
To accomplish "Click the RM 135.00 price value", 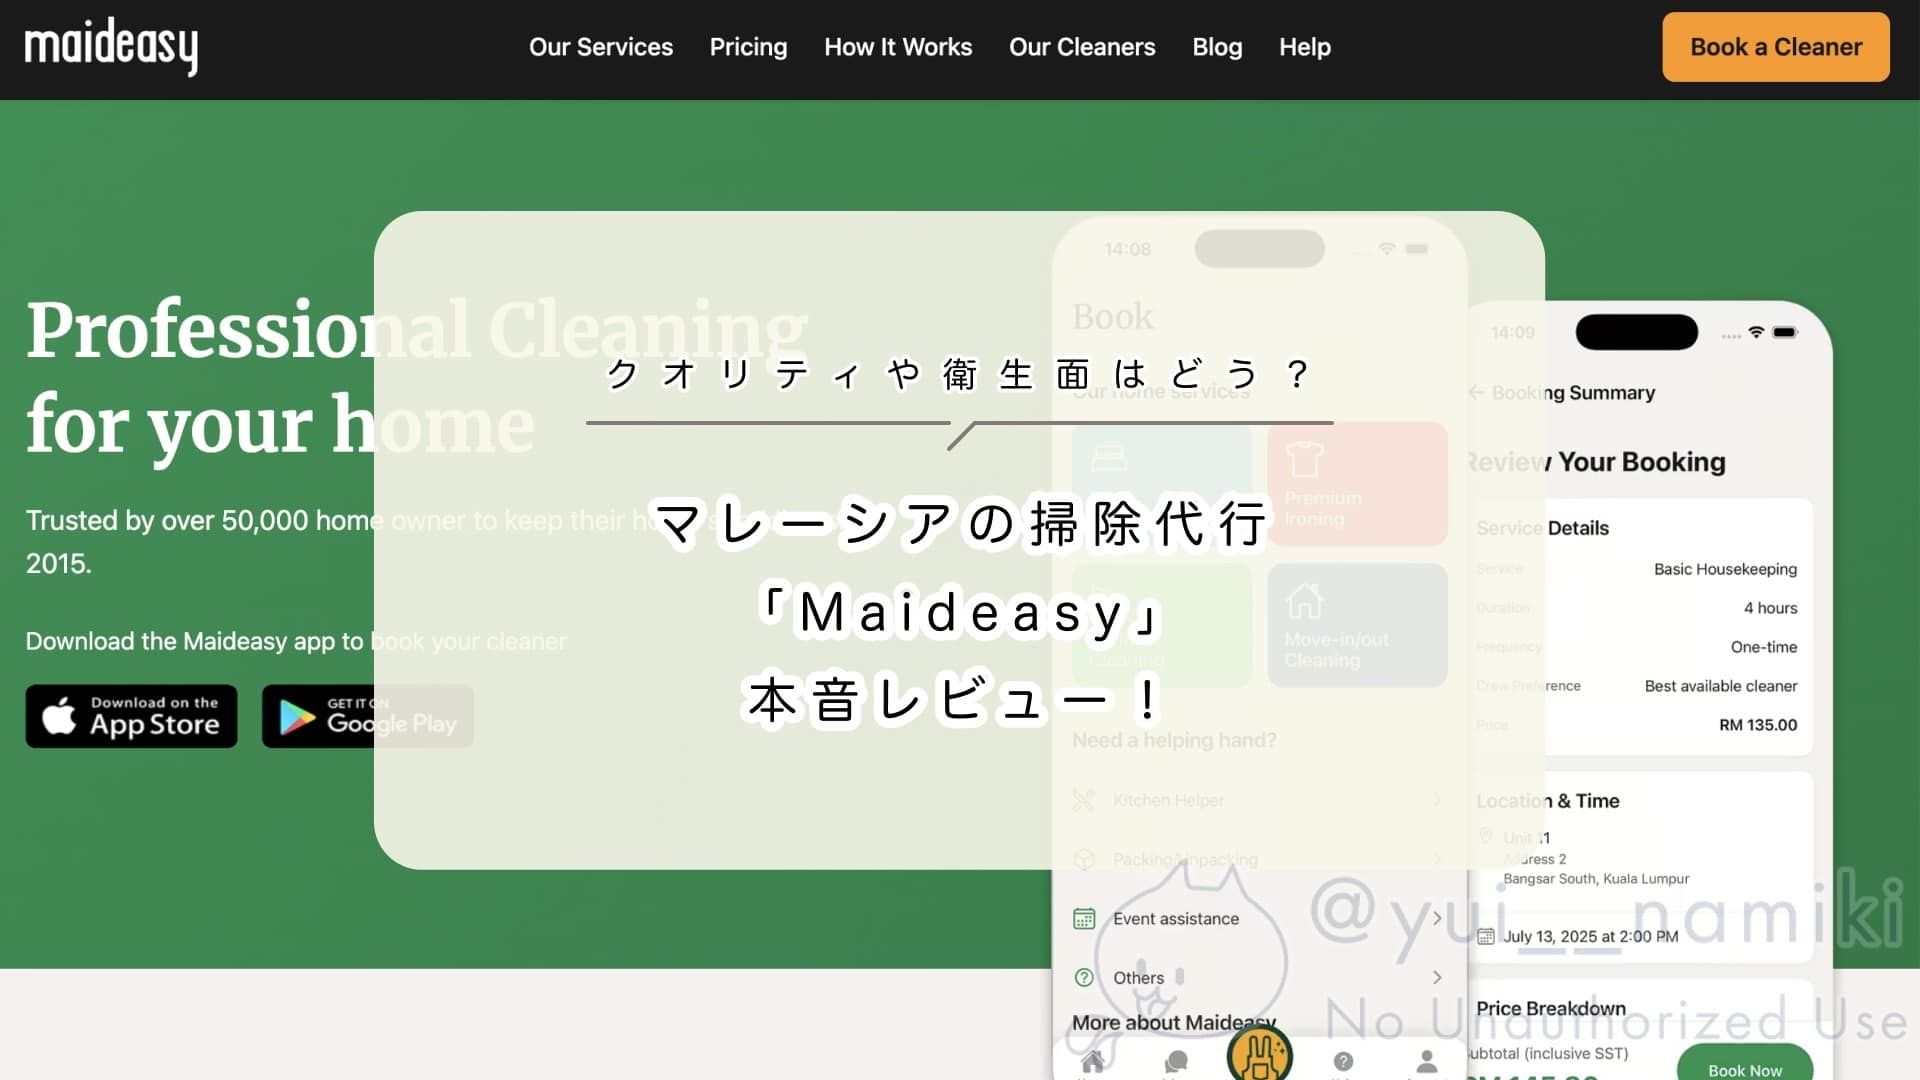I will pos(1758,725).
